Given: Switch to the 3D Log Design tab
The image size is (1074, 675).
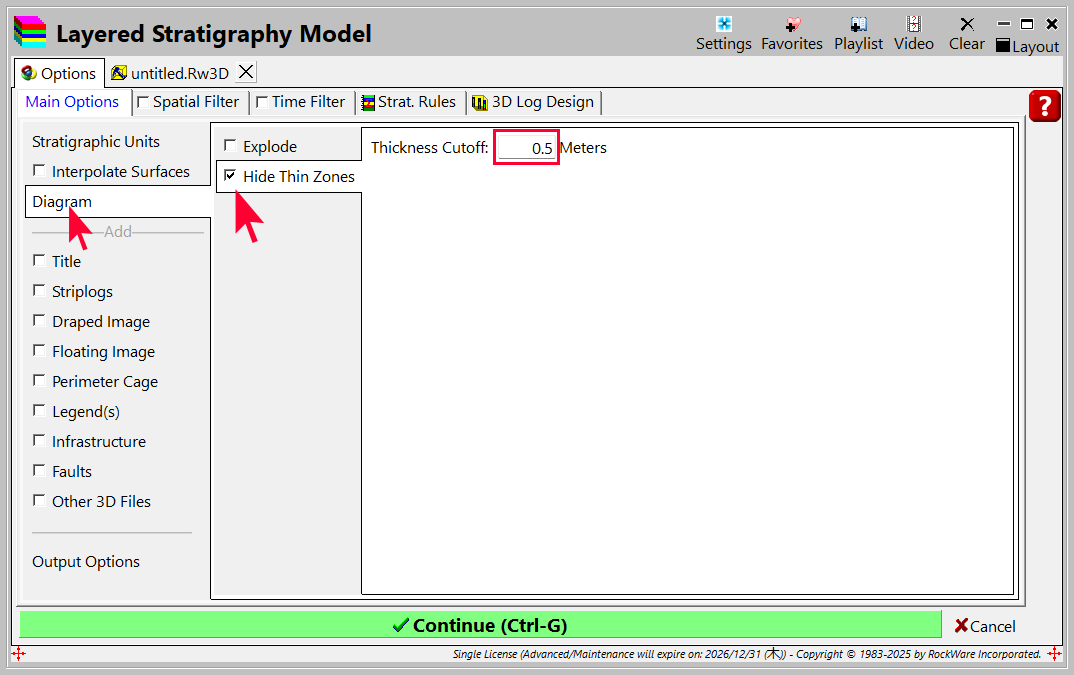Looking at the screenshot, I should pyautogui.click(x=533, y=102).
